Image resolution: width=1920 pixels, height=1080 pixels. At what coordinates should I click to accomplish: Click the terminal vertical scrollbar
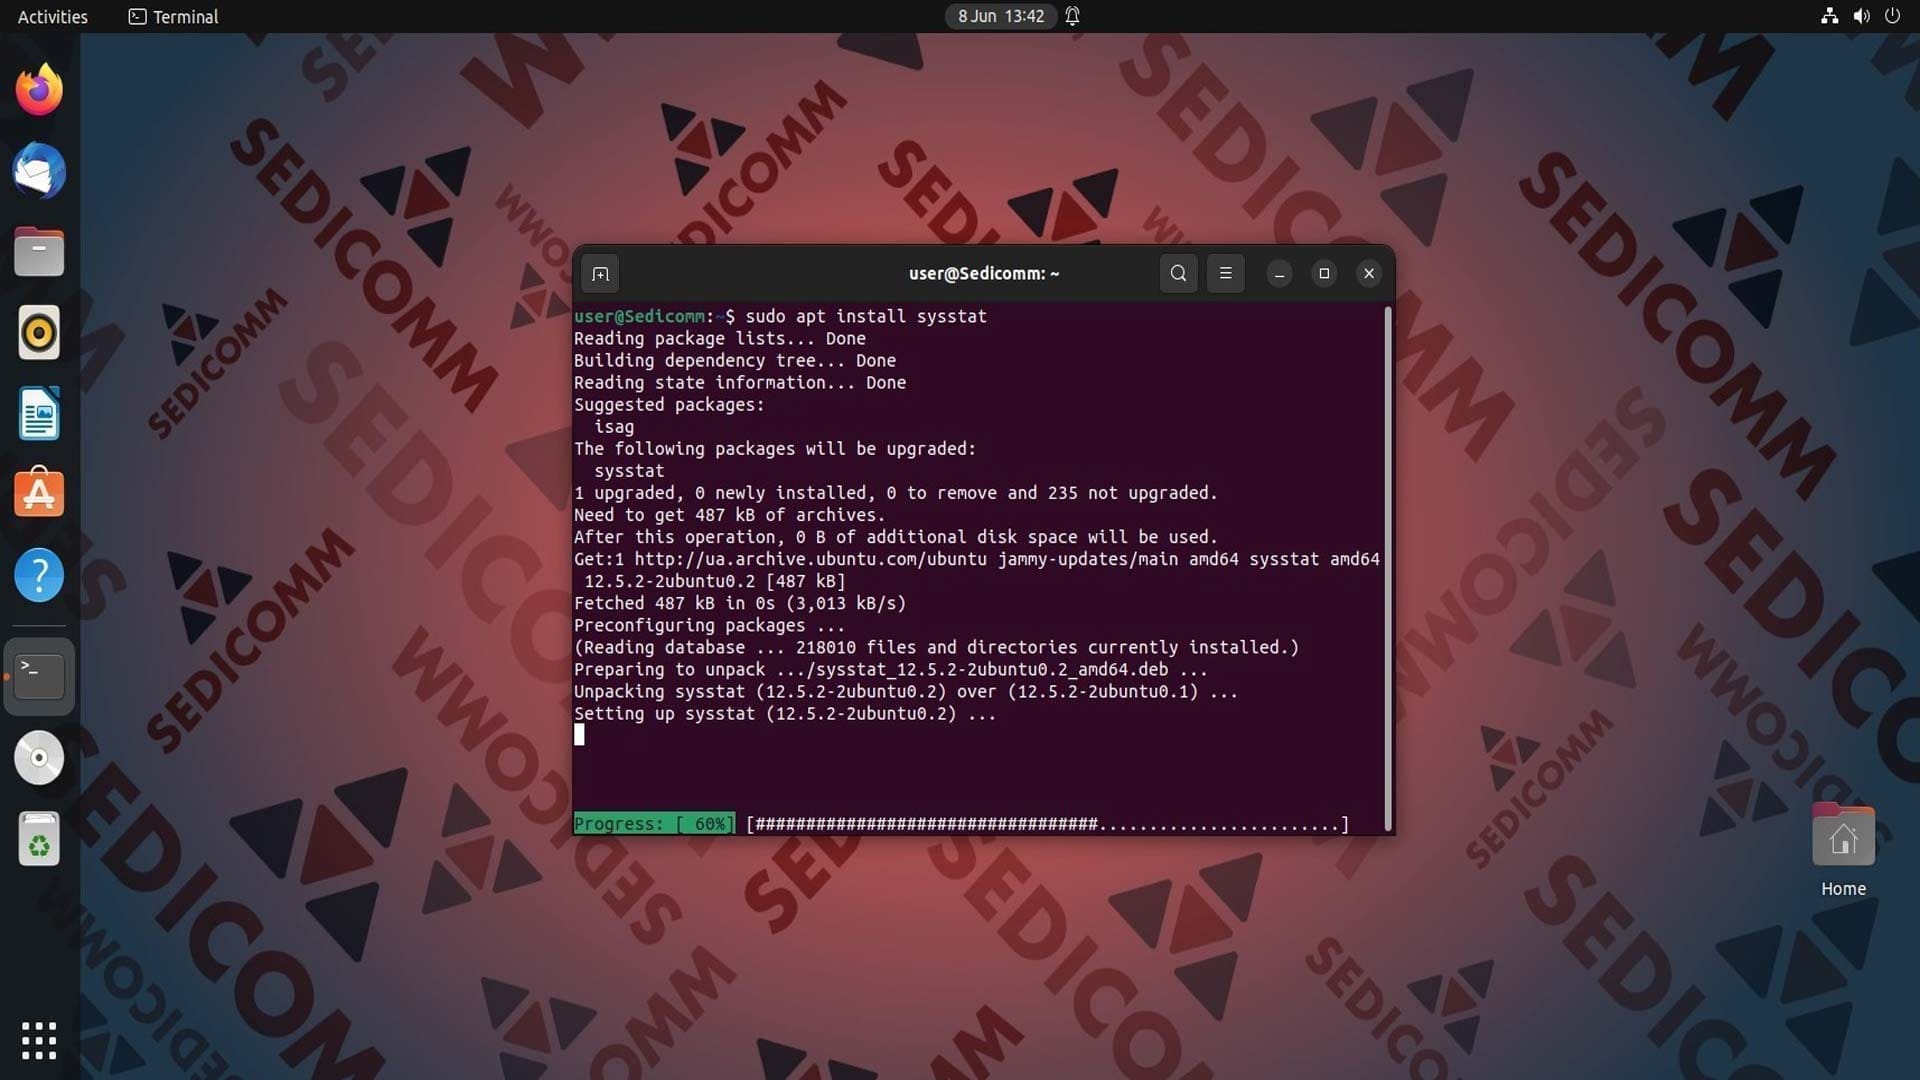coord(1388,566)
